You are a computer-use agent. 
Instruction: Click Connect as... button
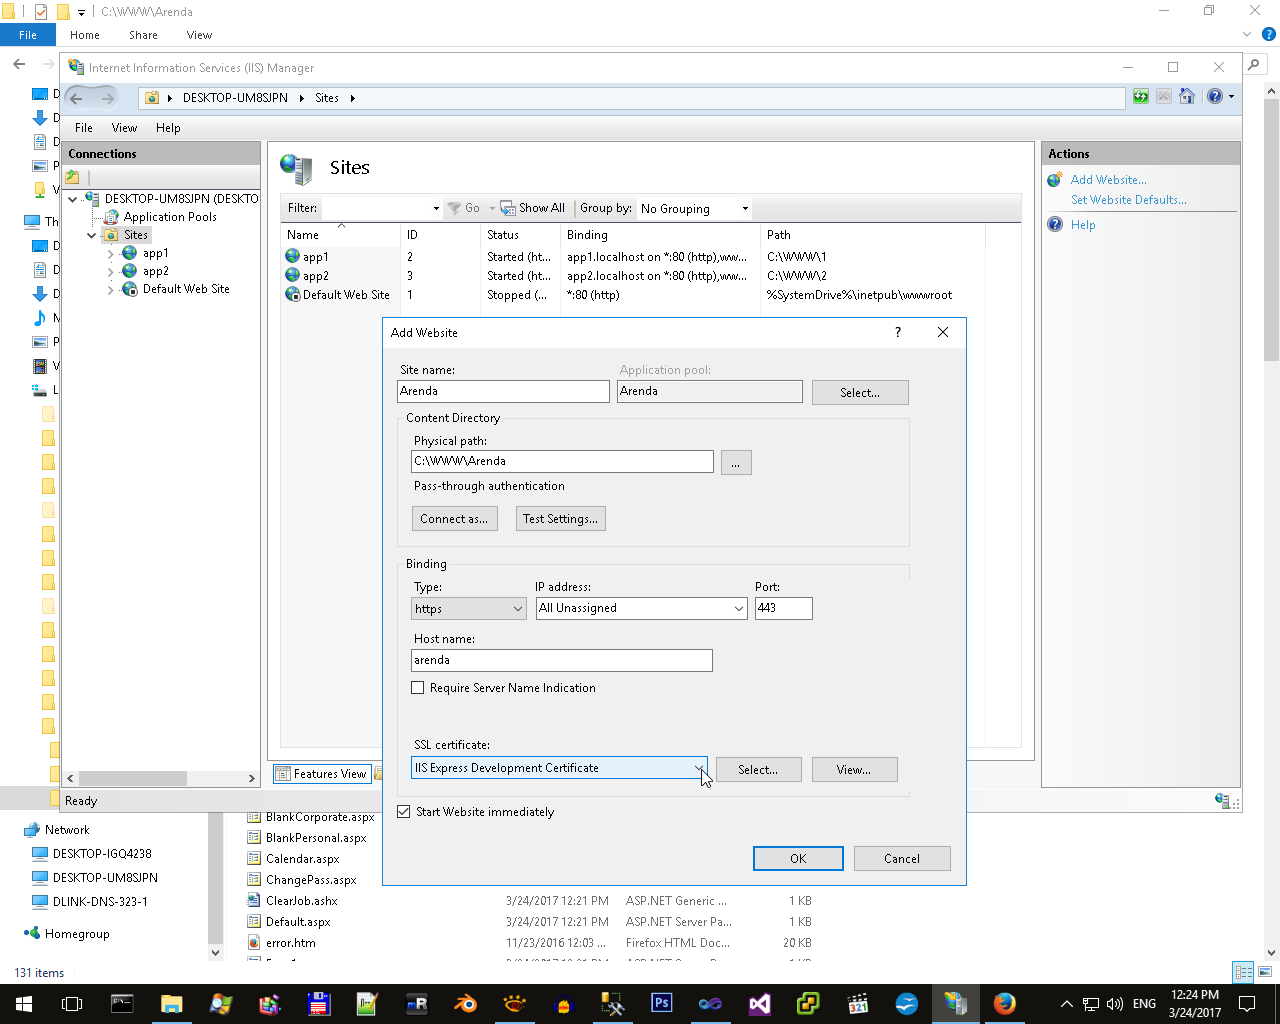[454, 519]
